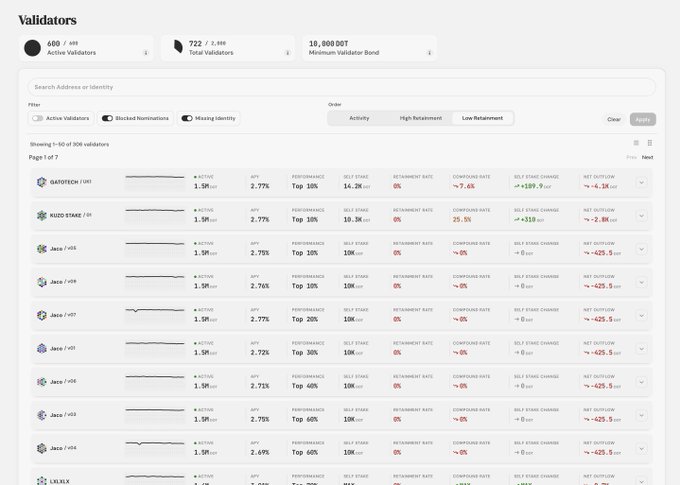Open info icon on Total Validators card
The image size is (680, 485).
288,53
